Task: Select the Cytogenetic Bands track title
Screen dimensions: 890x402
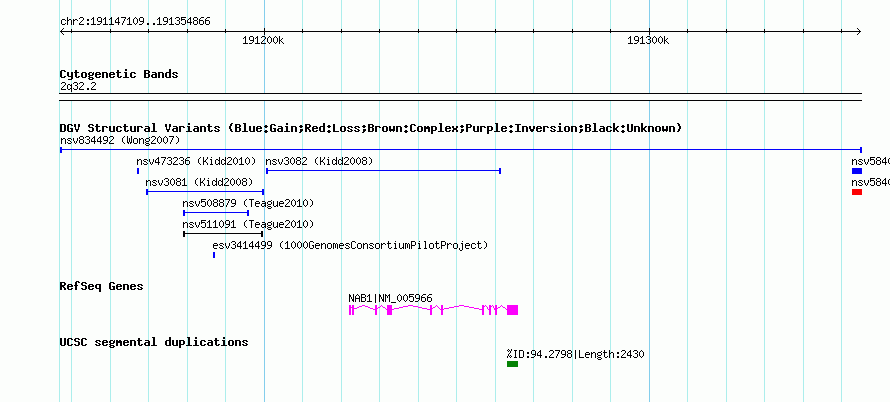Action: click(119, 74)
